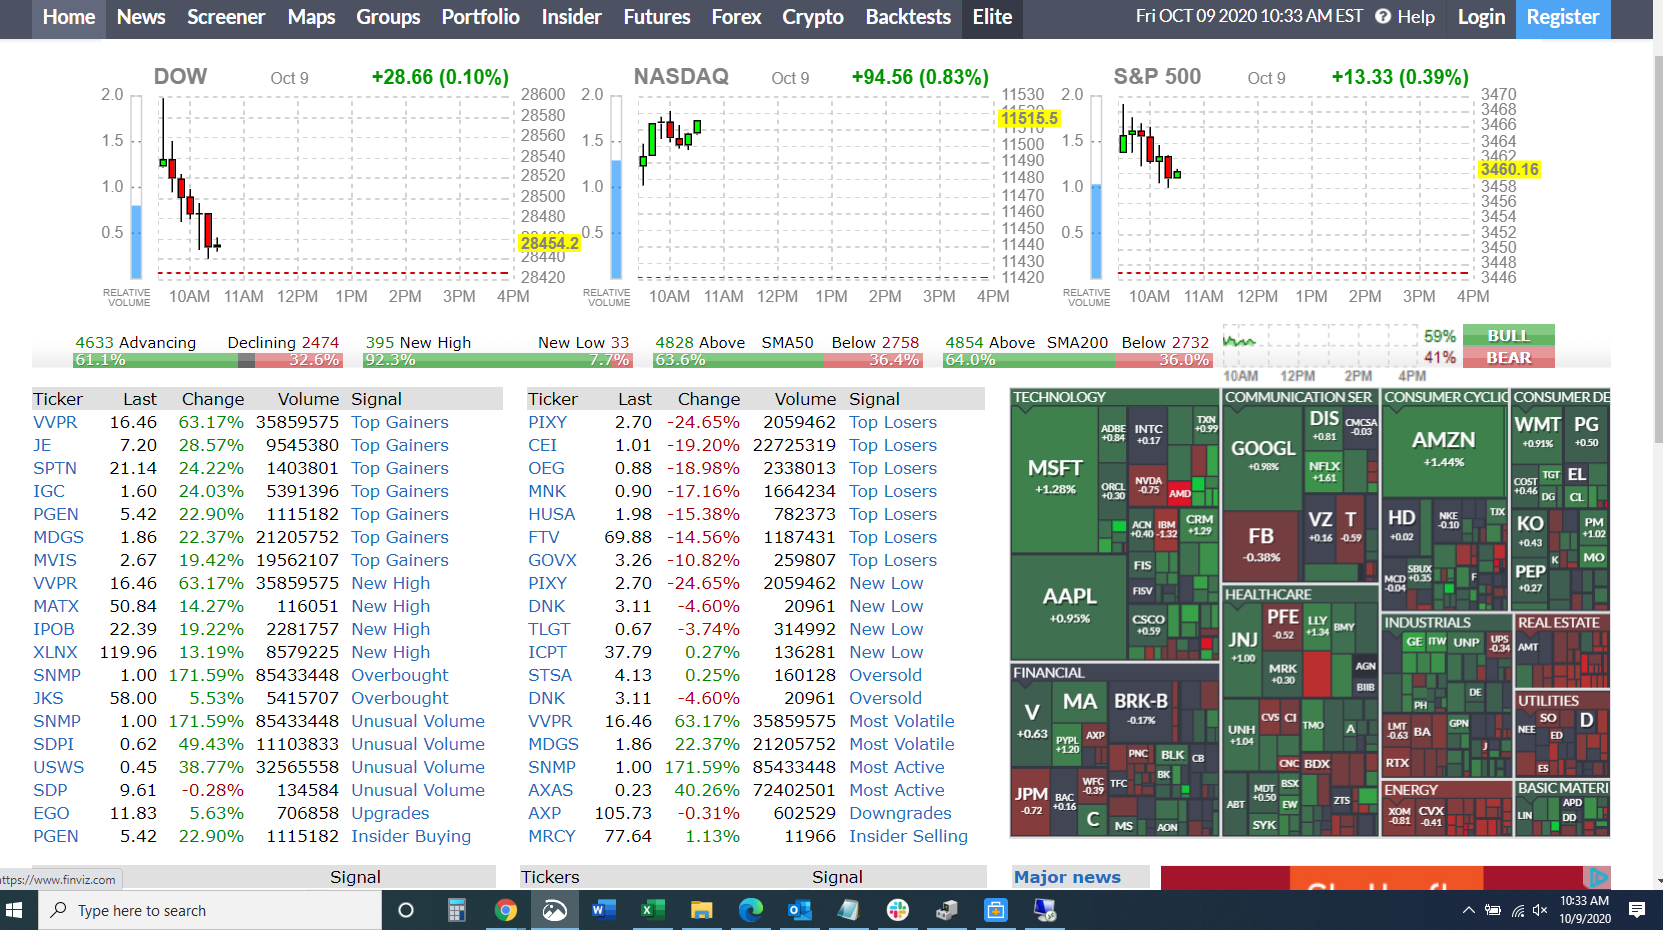
Task: Click the AAPL tile in heatmap
Action: [1069, 606]
